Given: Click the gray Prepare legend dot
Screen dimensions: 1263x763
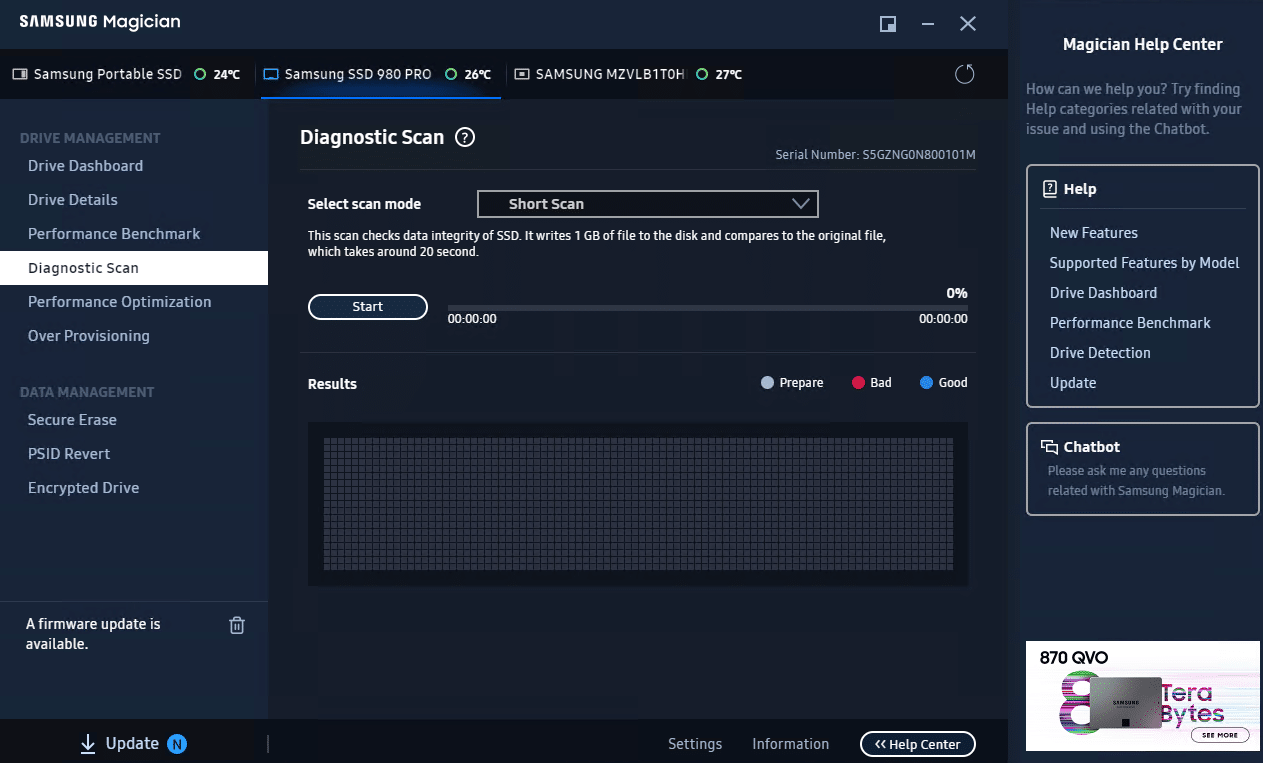Looking at the screenshot, I should 767,383.
